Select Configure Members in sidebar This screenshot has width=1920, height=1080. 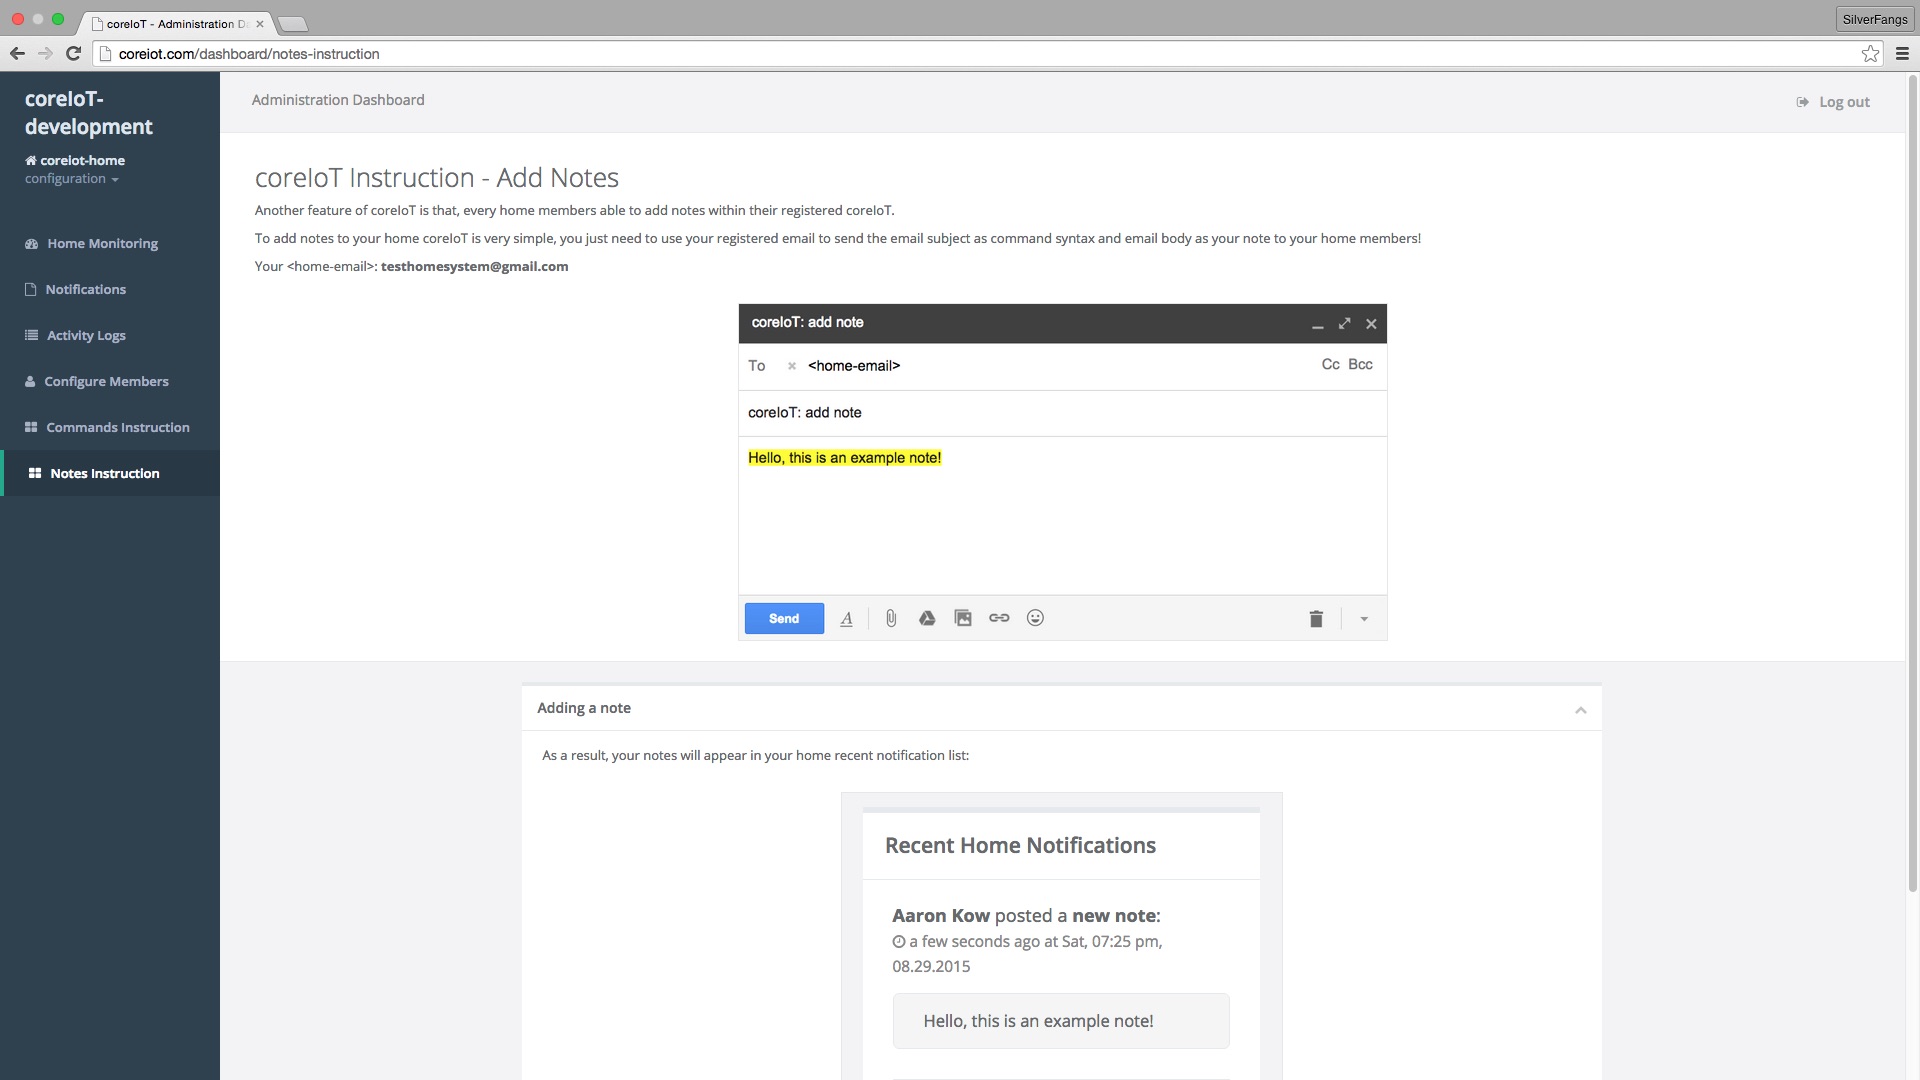point(105,382)
